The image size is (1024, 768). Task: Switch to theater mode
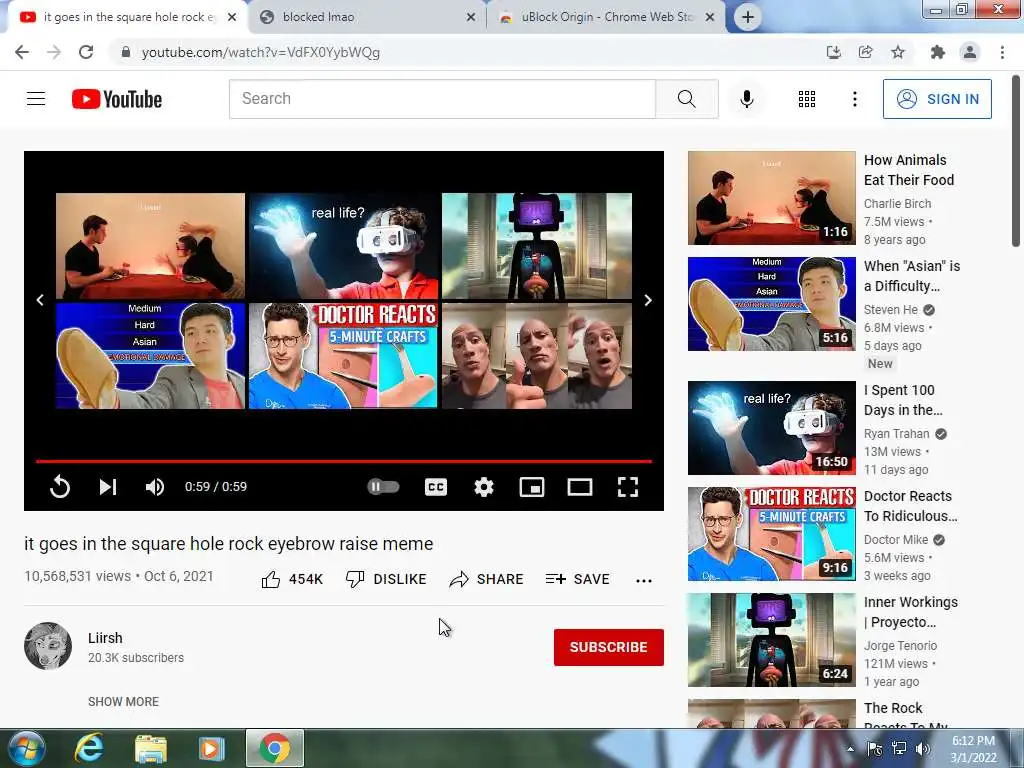(x=580, y=487)
